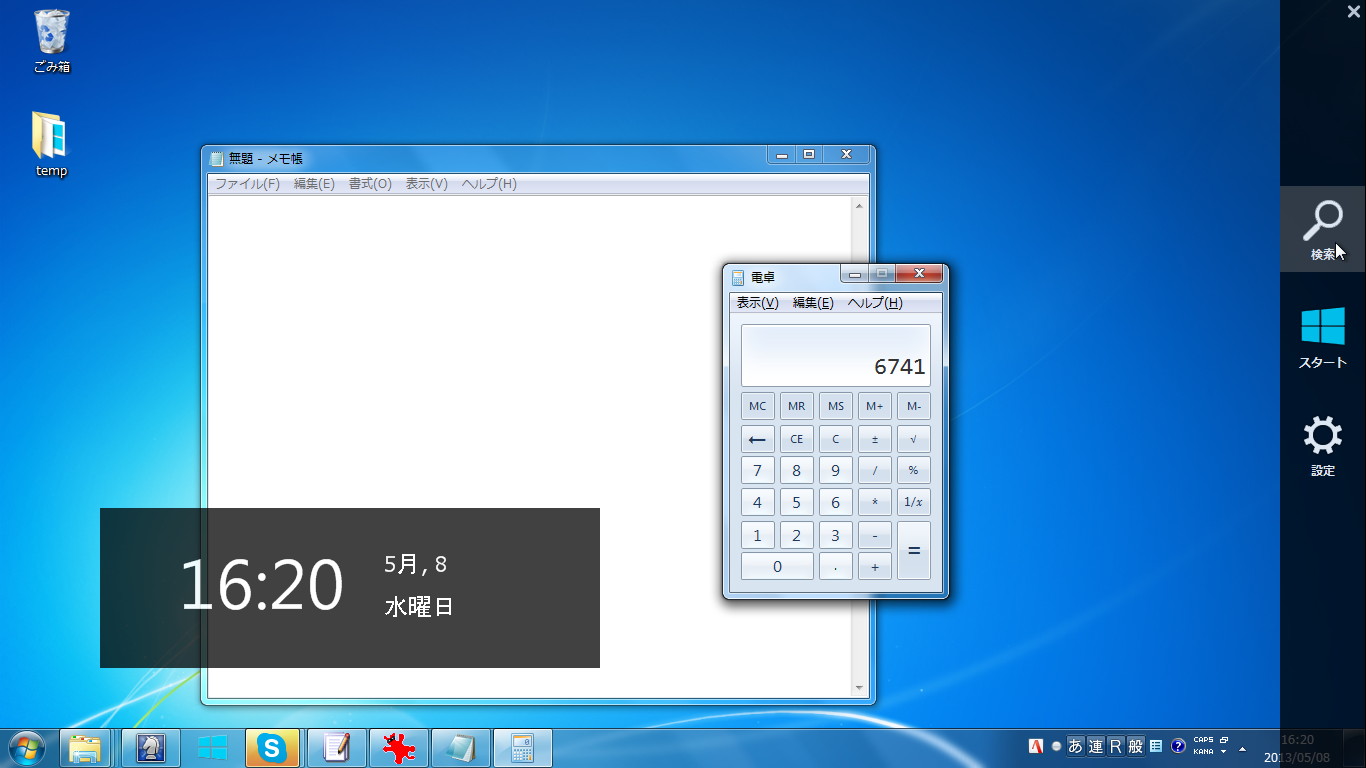The image size is (1366, 768).
Task: Open the スタート Windows logo charm
Action: click(1322, 337)
